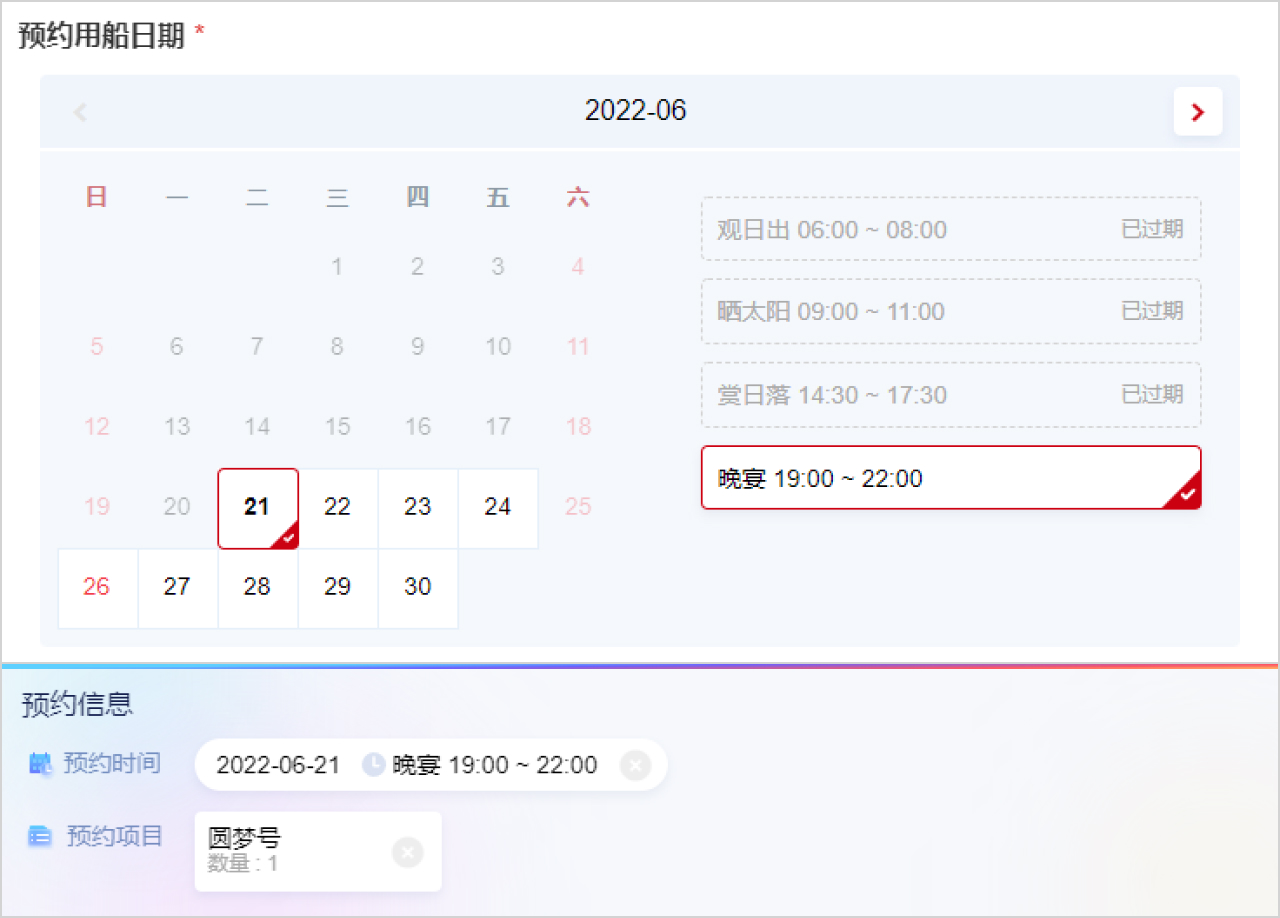The height and width of the screenshot is (918, 1280).
Task: Click the list icon beside 预约项目
Action: tap(40, 836)
